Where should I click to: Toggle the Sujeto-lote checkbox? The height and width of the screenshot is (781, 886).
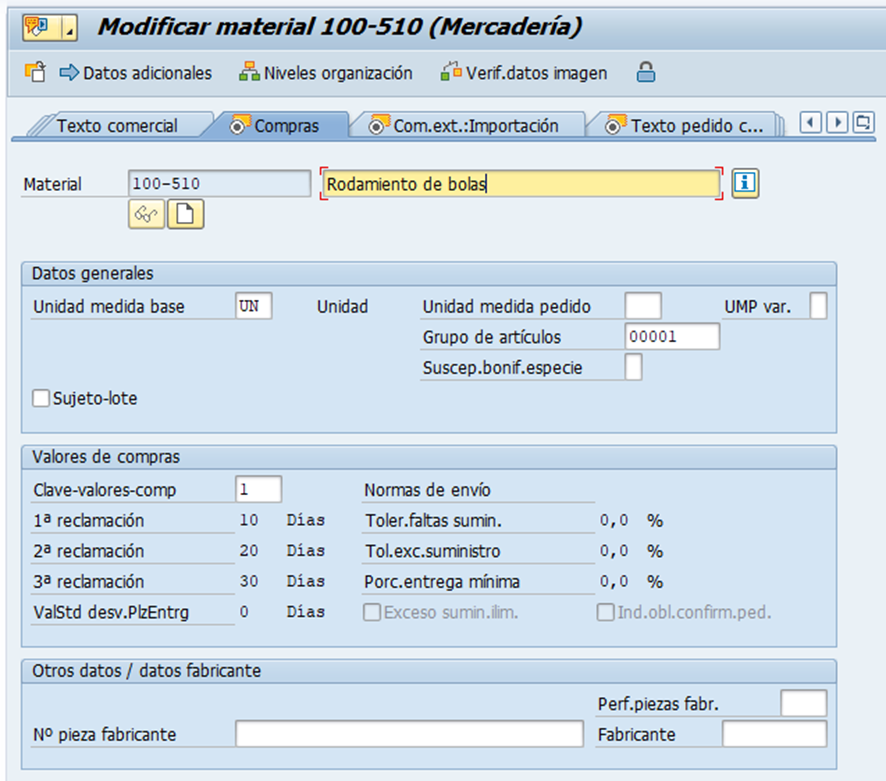point(41,398)
